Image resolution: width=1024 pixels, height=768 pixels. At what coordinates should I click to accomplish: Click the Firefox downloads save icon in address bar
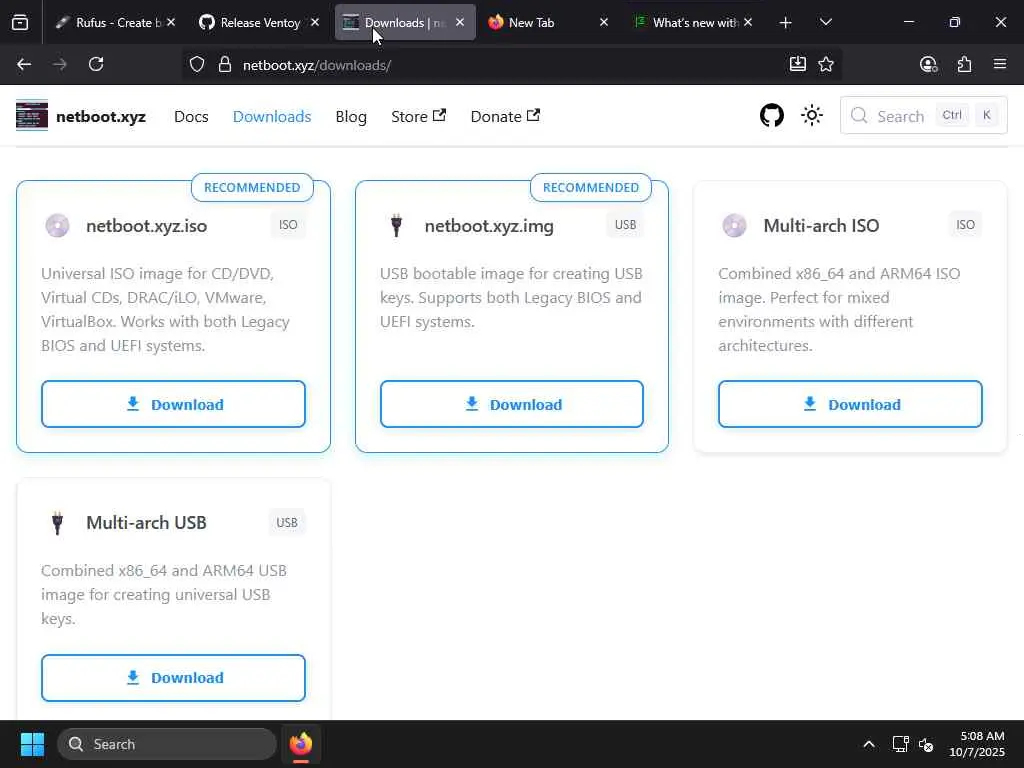point(797,64)
